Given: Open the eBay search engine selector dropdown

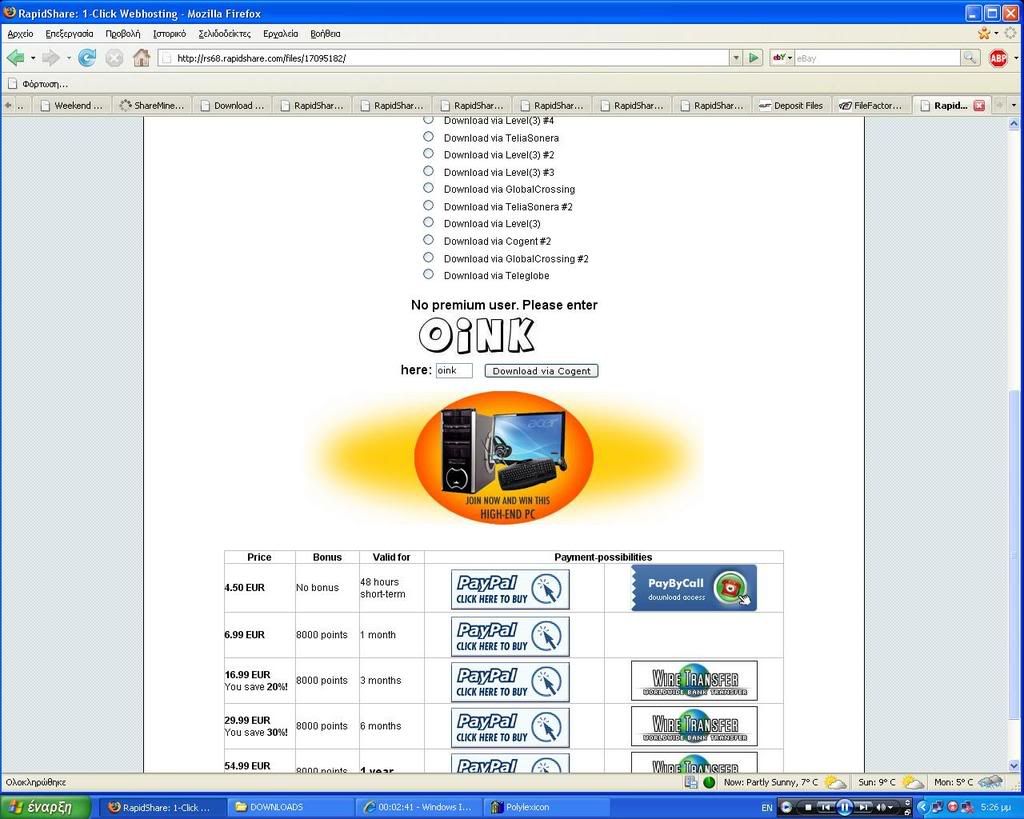Looking at the screenshot, I should pyautogui.click(x=782, y=58).
